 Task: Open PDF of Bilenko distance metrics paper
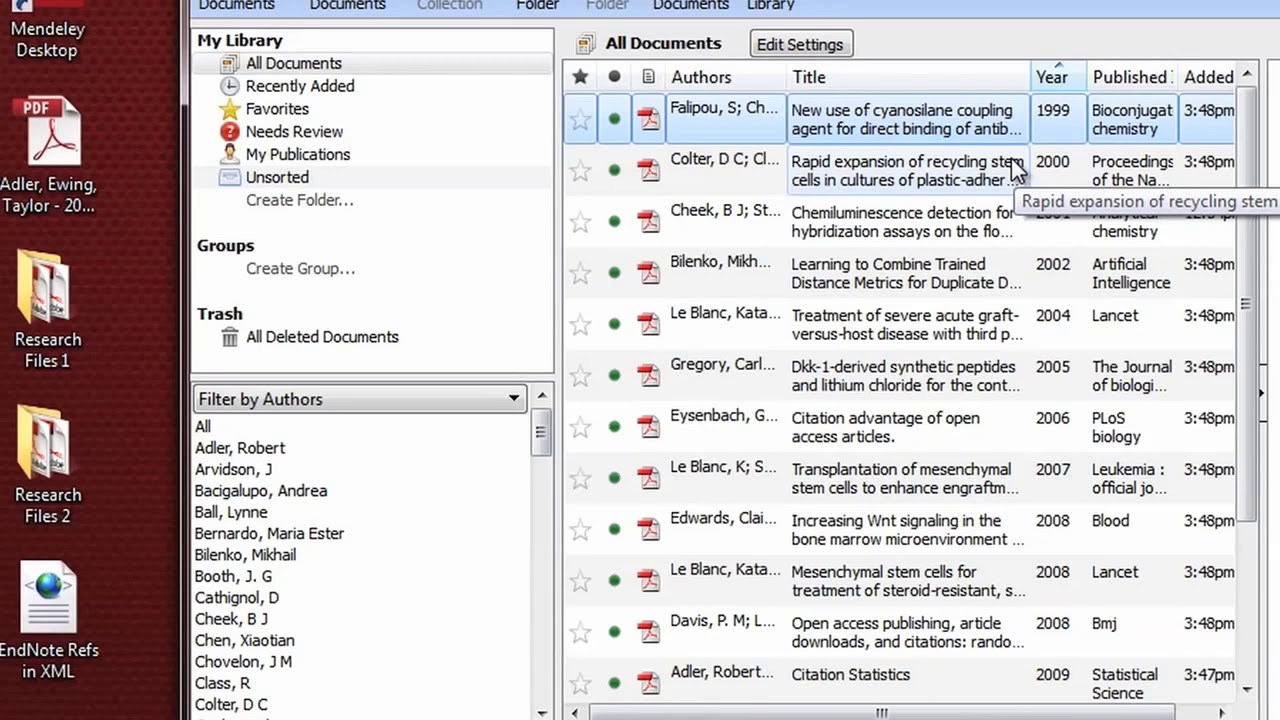tap(649, 272)
